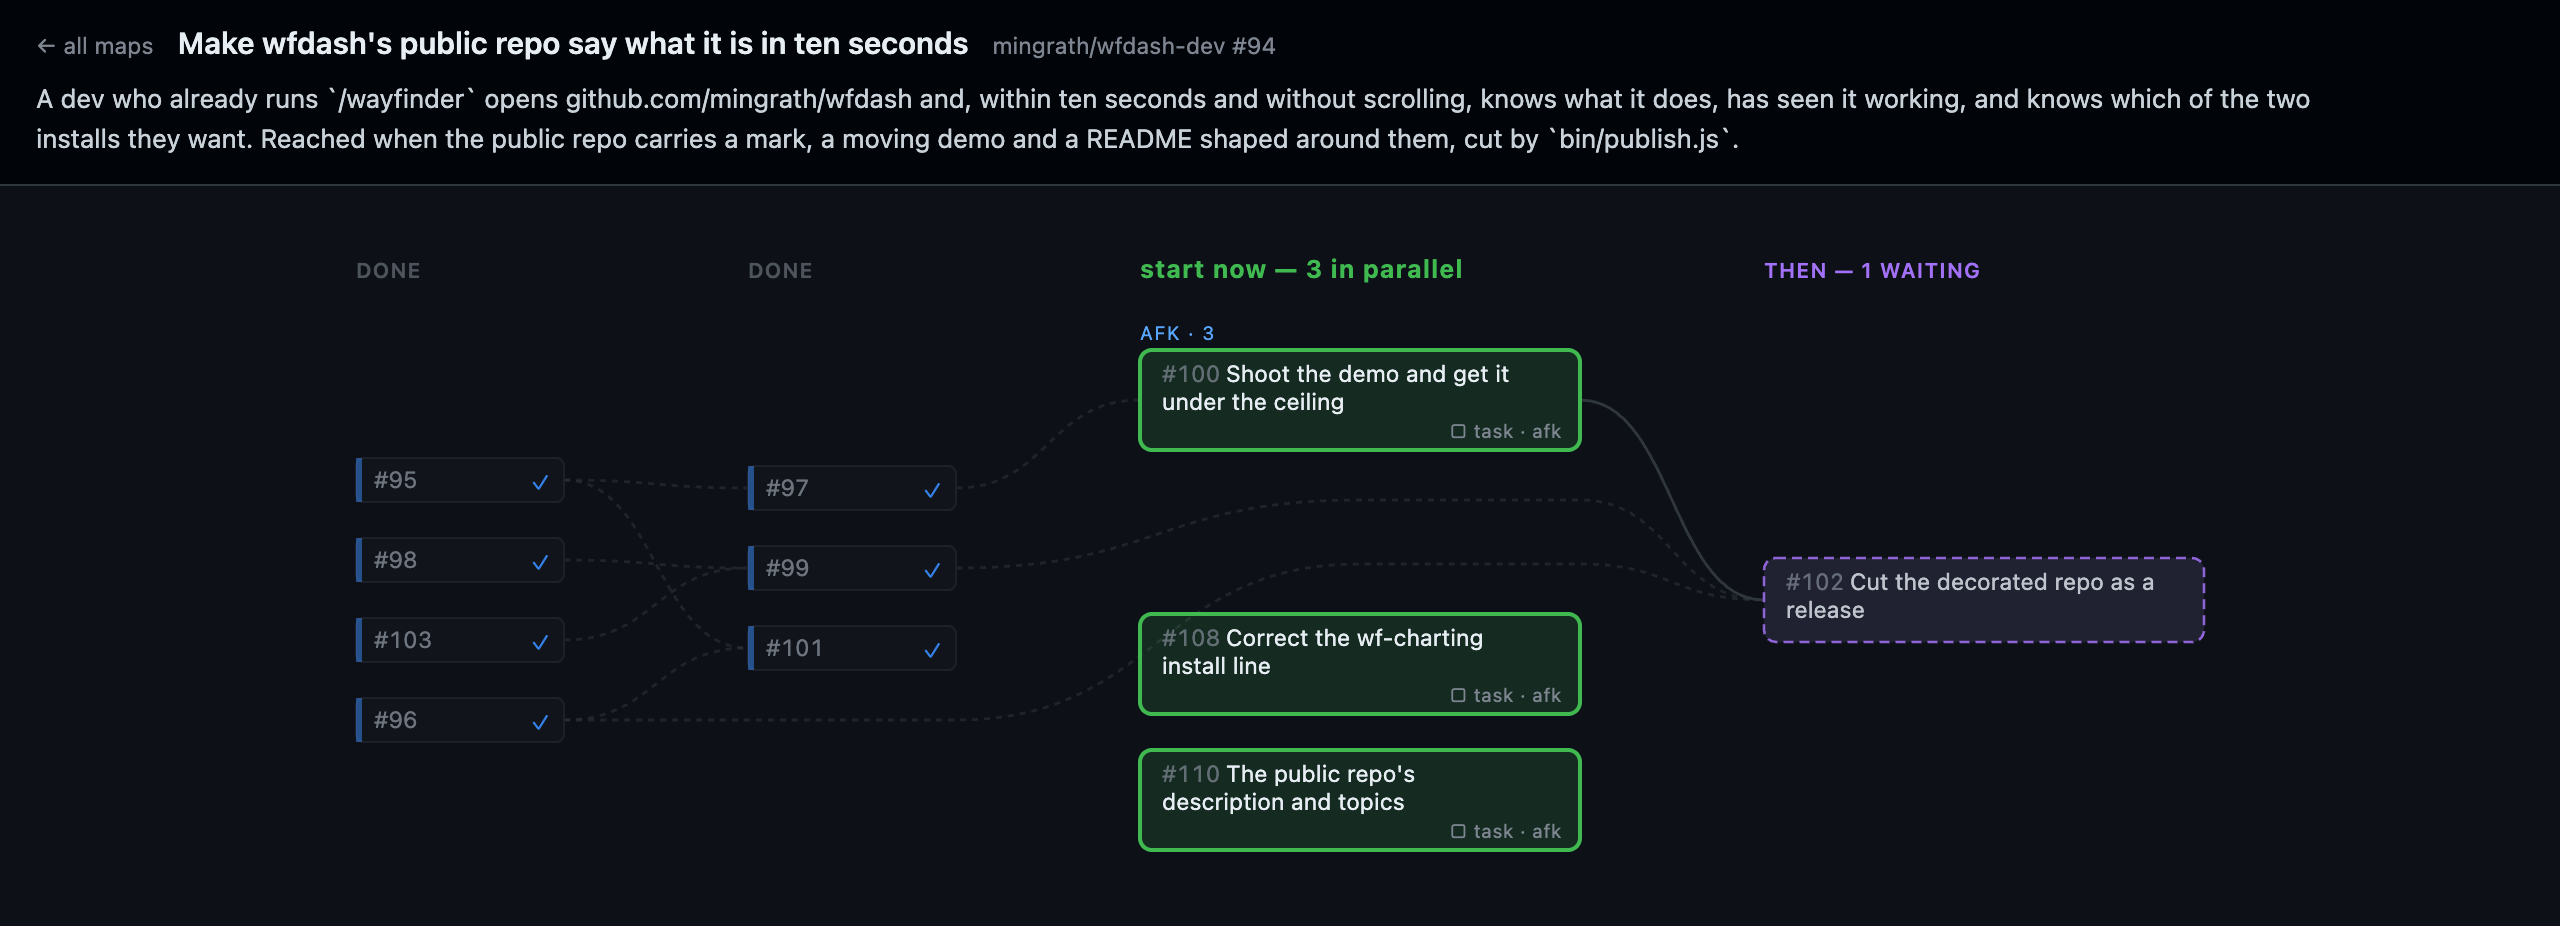Click the checkmark on issue #103

click(x=540, y=642)
